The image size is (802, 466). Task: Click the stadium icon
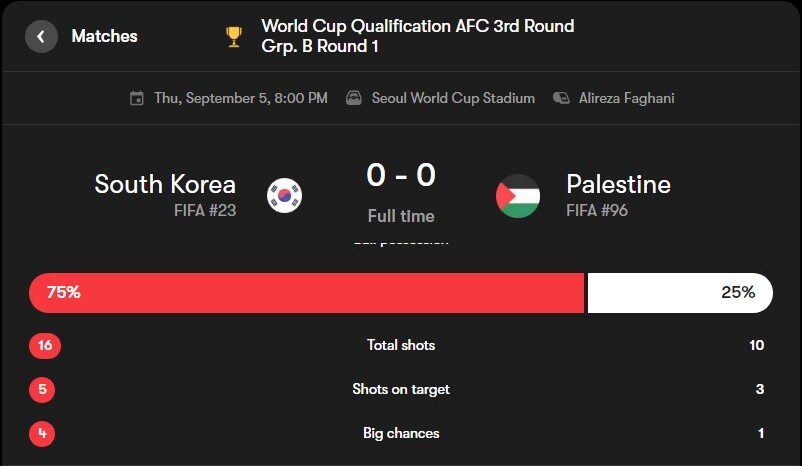tap(354, 98)
